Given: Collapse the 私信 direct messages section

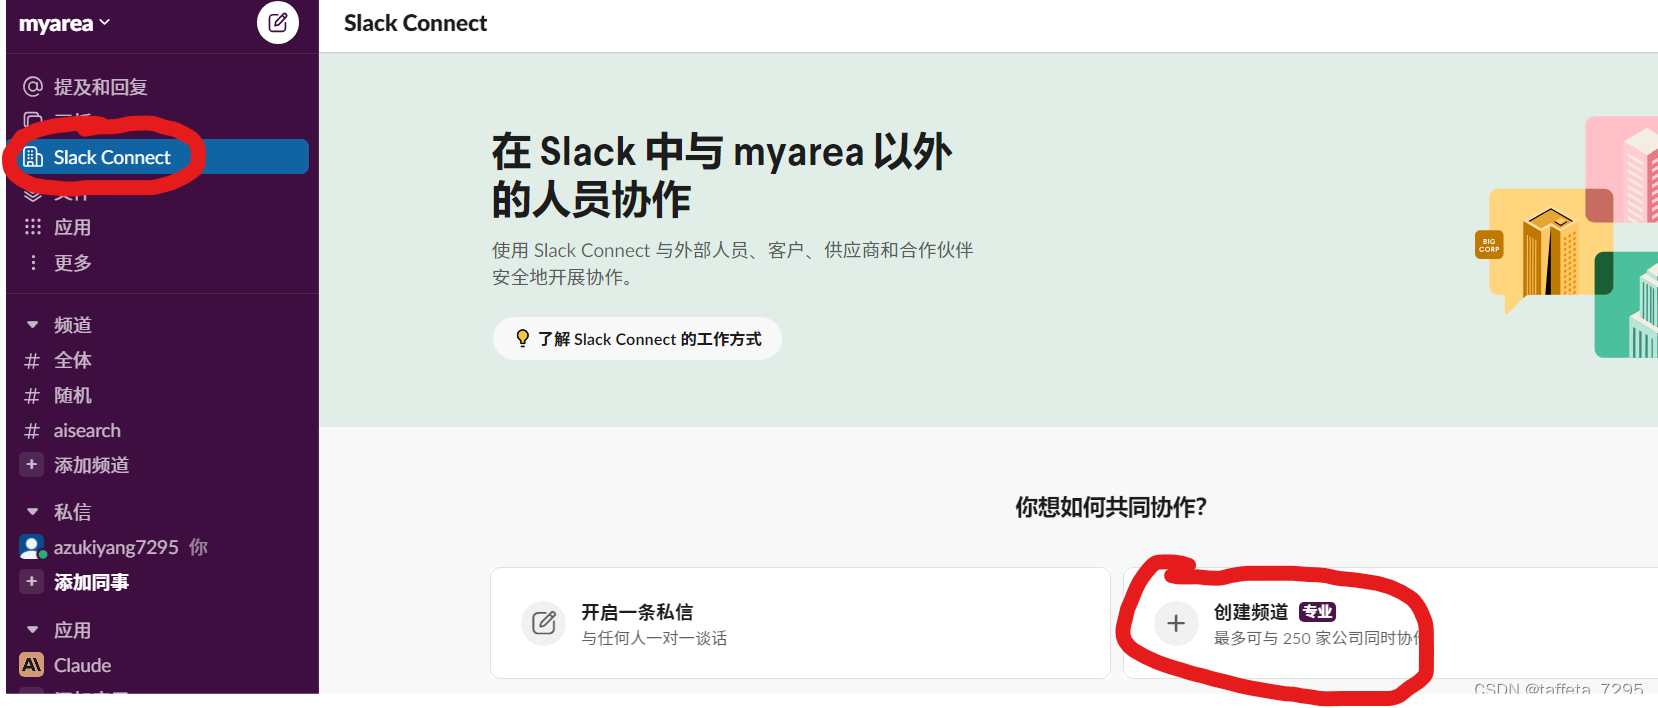Looking at the screenshot, I should click(32, 512).
